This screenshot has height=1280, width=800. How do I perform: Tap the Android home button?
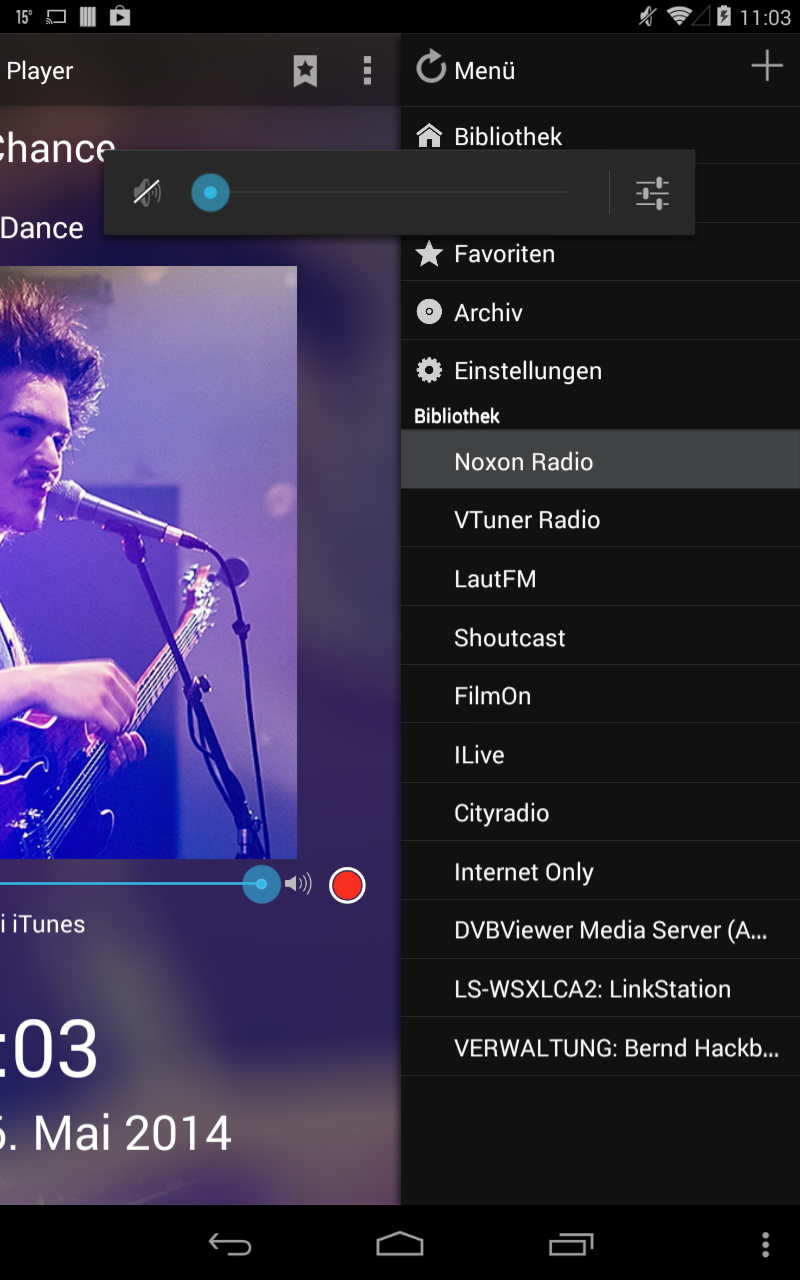[x=400, y=1244]
